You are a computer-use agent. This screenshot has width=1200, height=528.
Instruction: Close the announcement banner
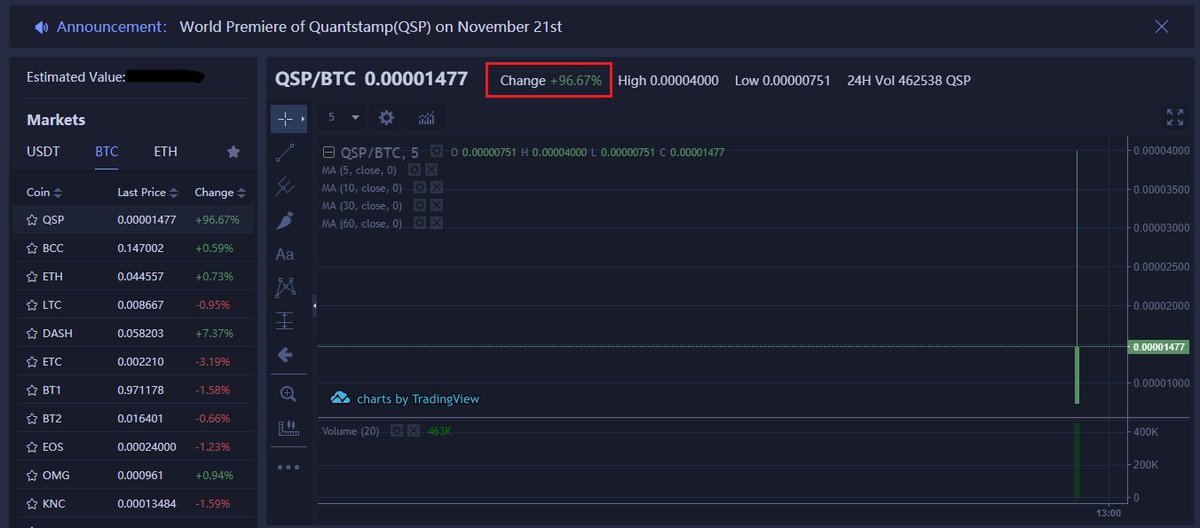[x=1161, y=27]
